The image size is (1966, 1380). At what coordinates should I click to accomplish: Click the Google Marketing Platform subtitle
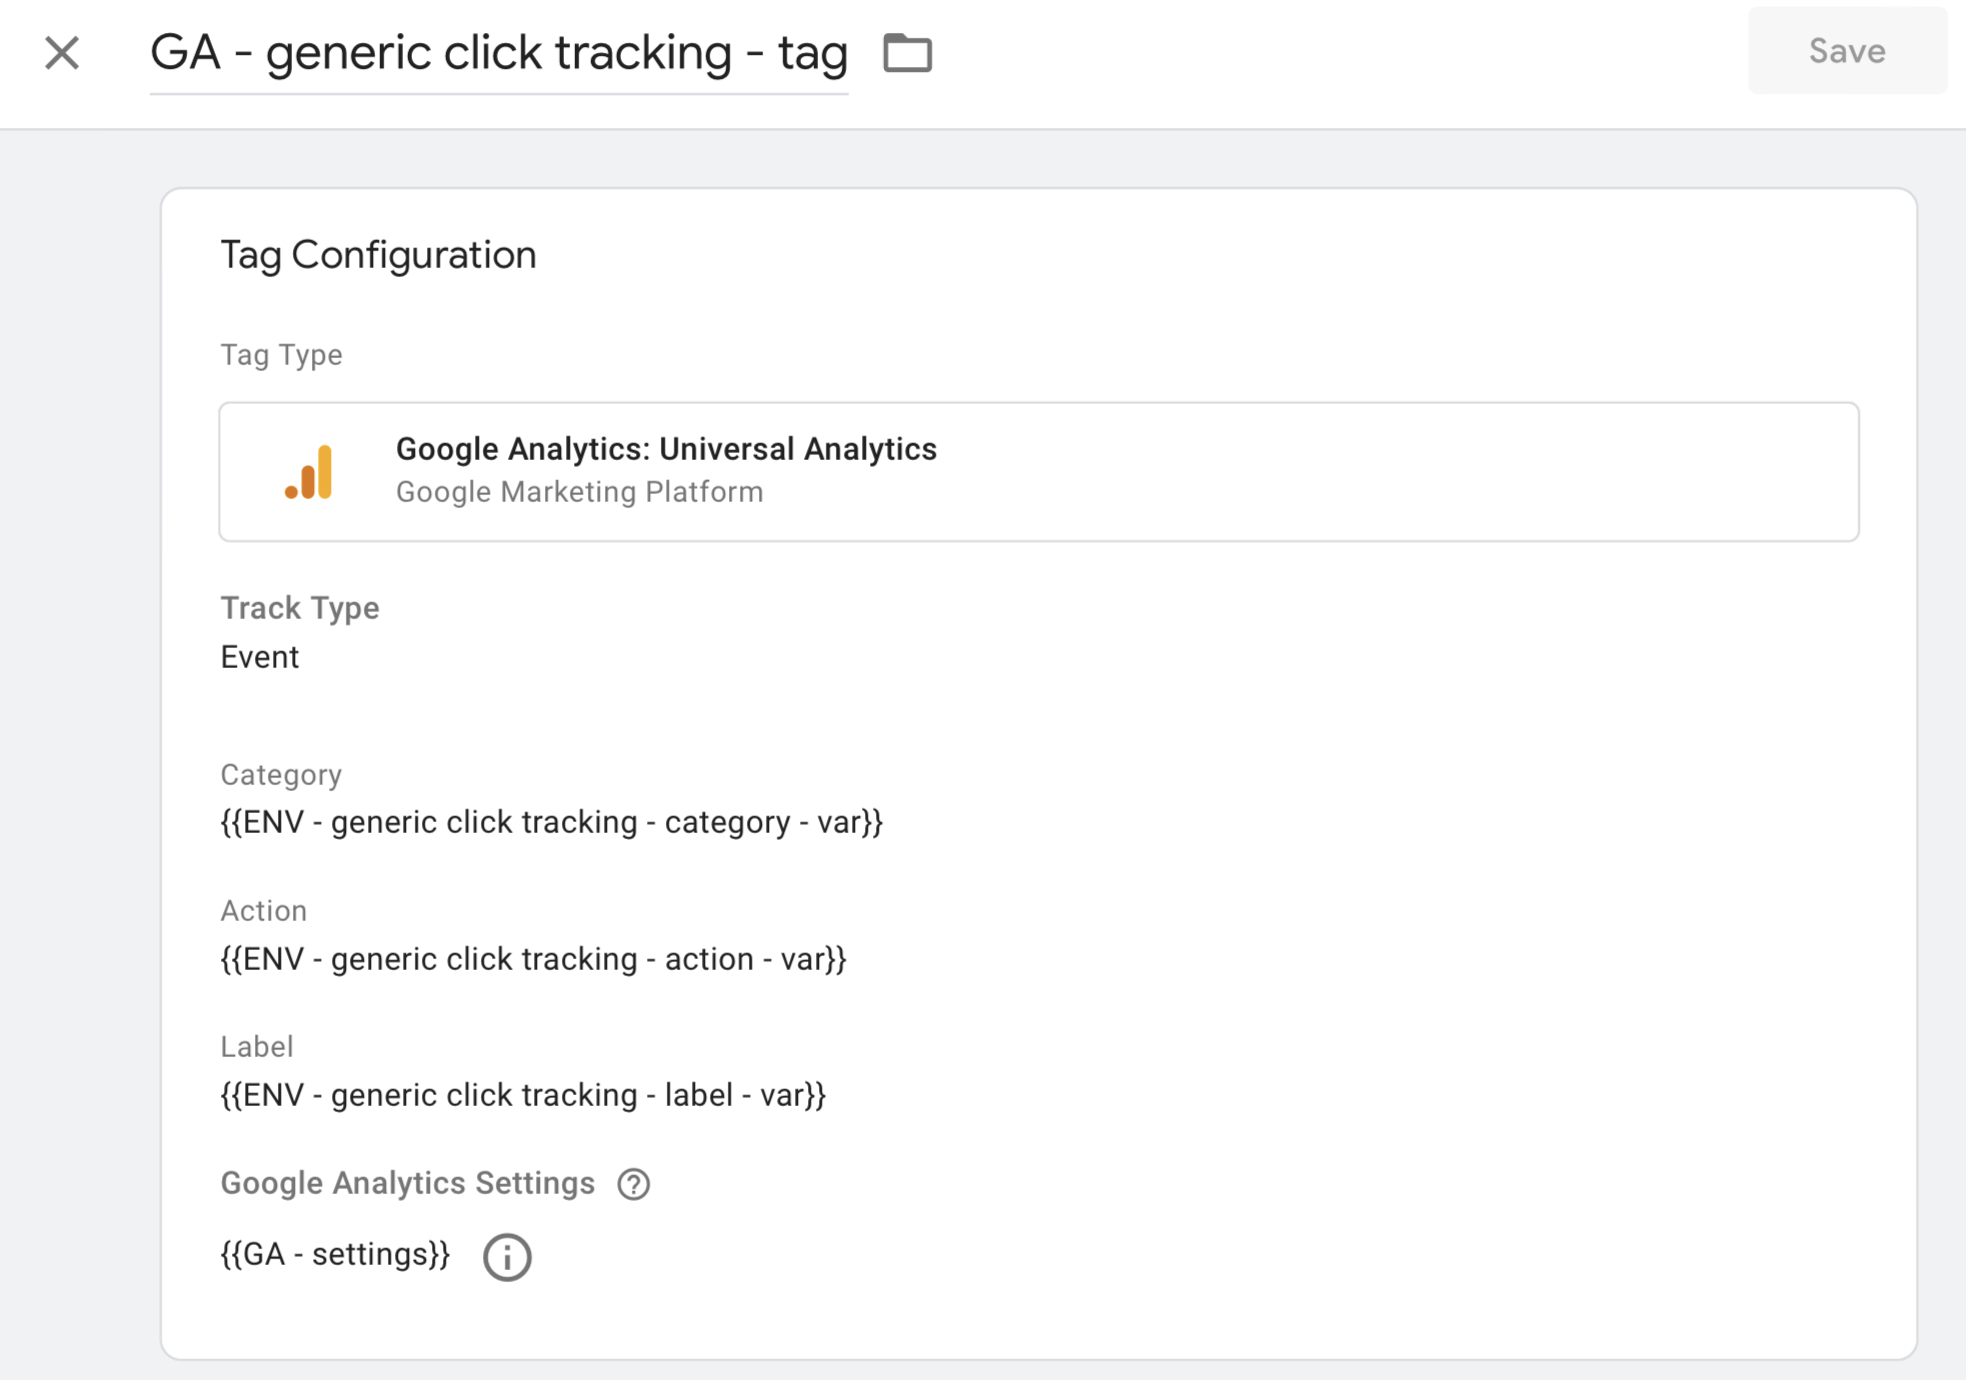click(579, 492)
